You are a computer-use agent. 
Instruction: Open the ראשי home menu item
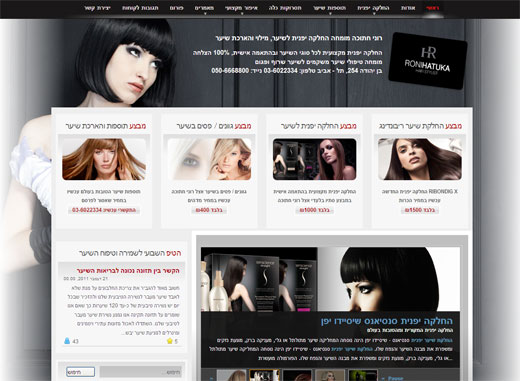(432, 8)
